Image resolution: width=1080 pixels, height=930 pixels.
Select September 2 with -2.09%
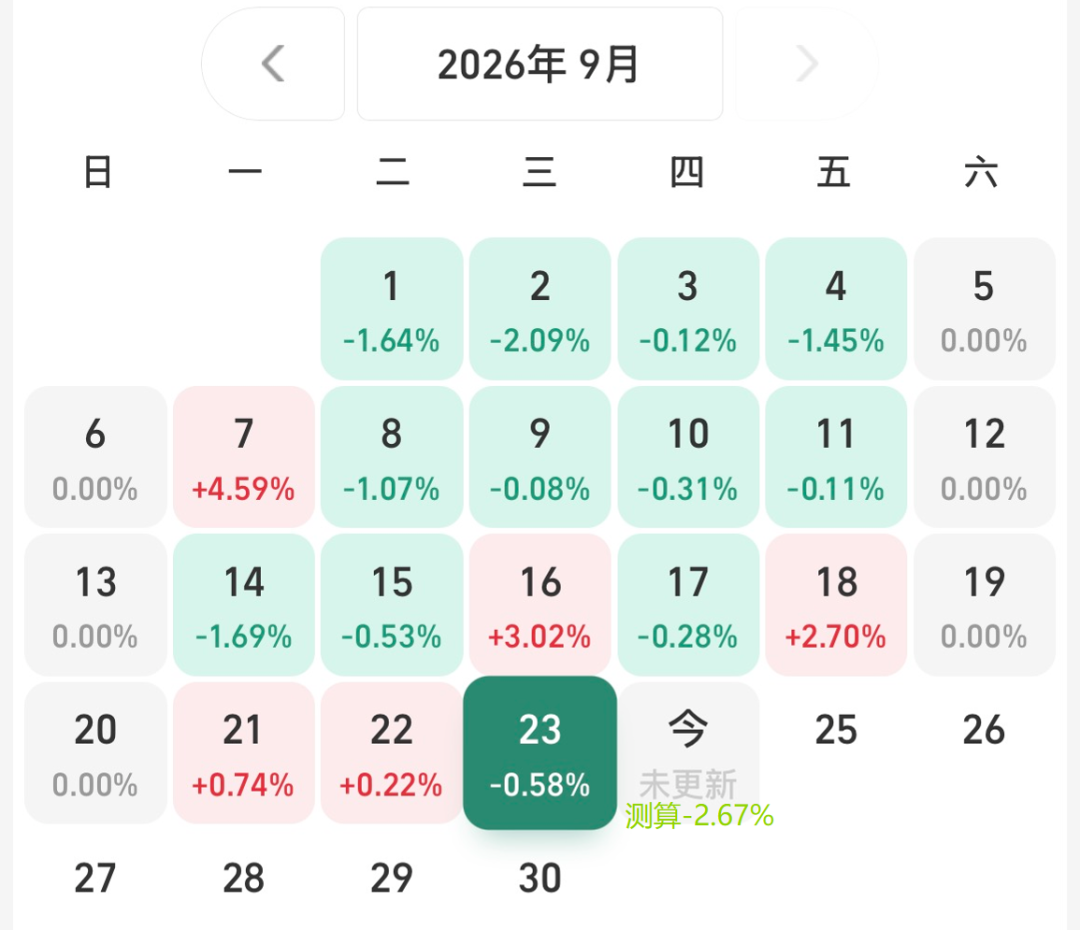click(x=540, y=309)
